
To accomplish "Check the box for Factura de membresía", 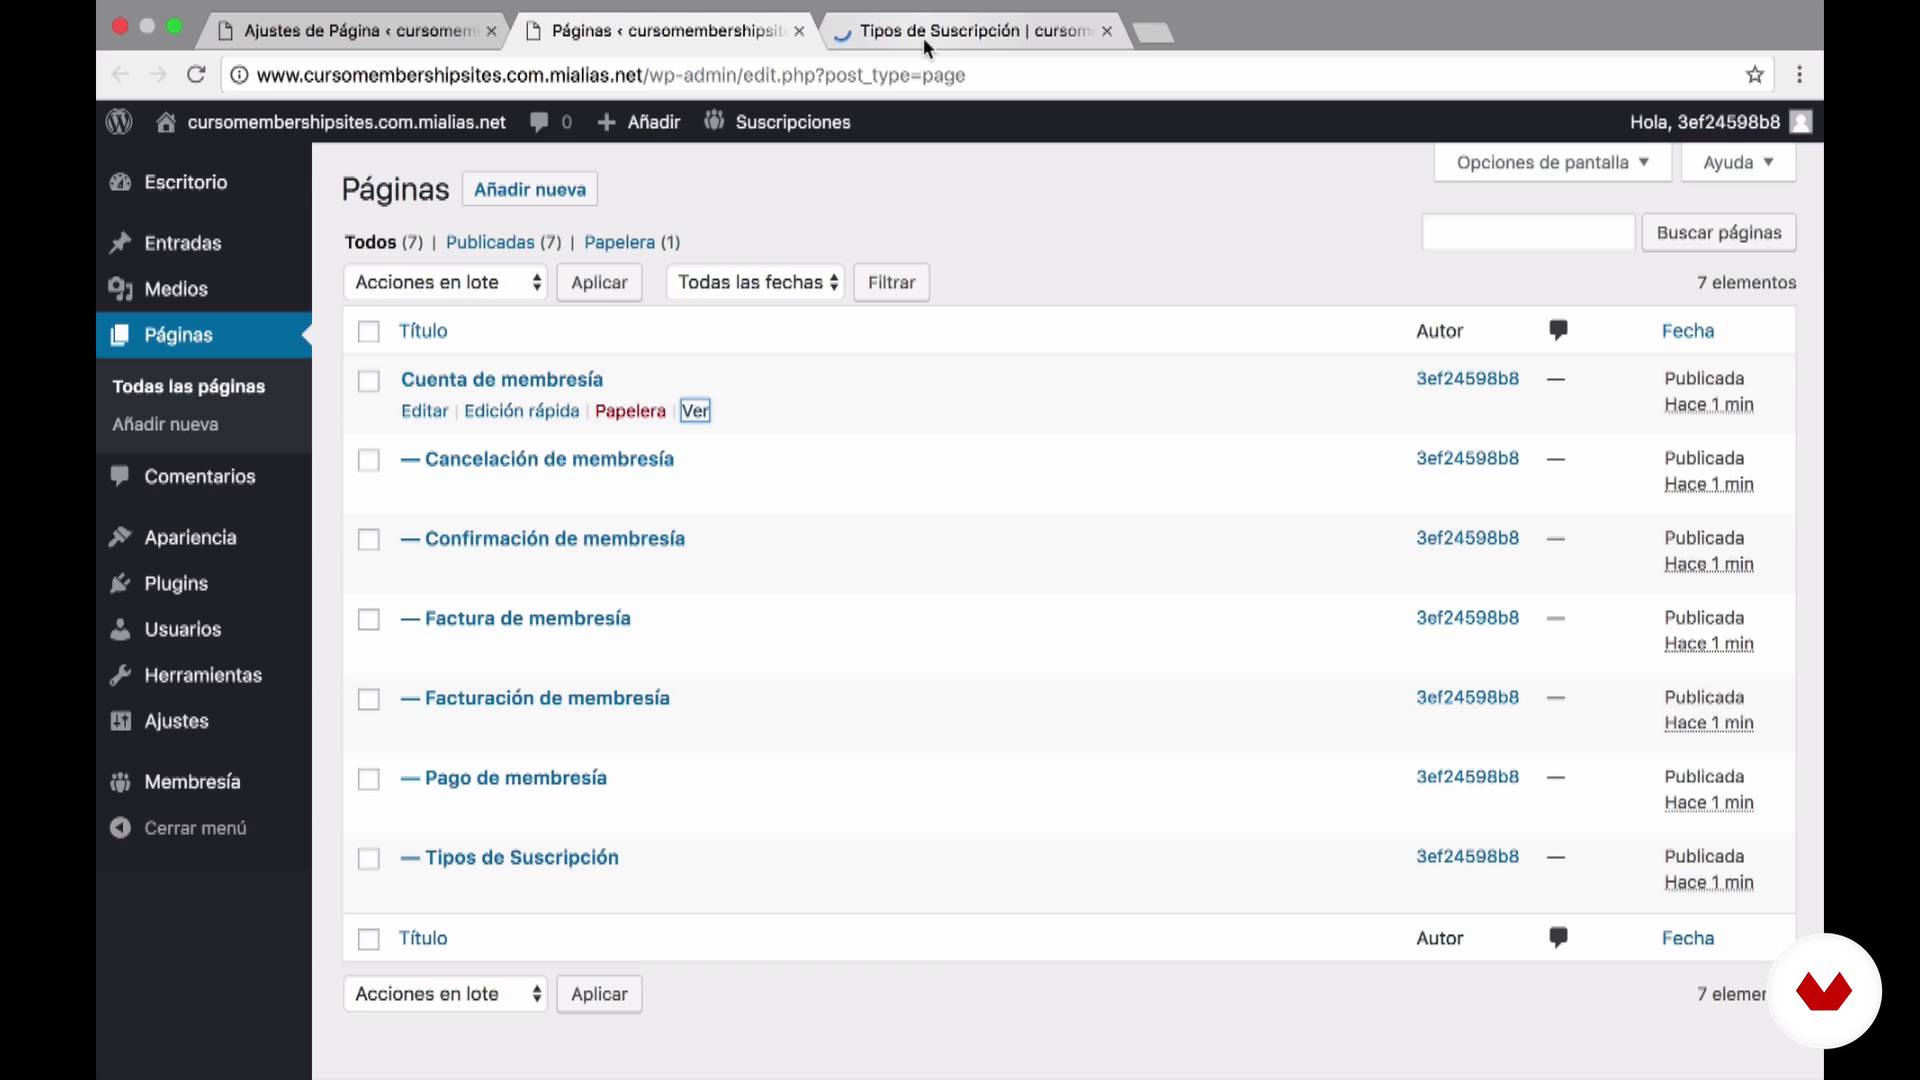I will pos(369,620).
